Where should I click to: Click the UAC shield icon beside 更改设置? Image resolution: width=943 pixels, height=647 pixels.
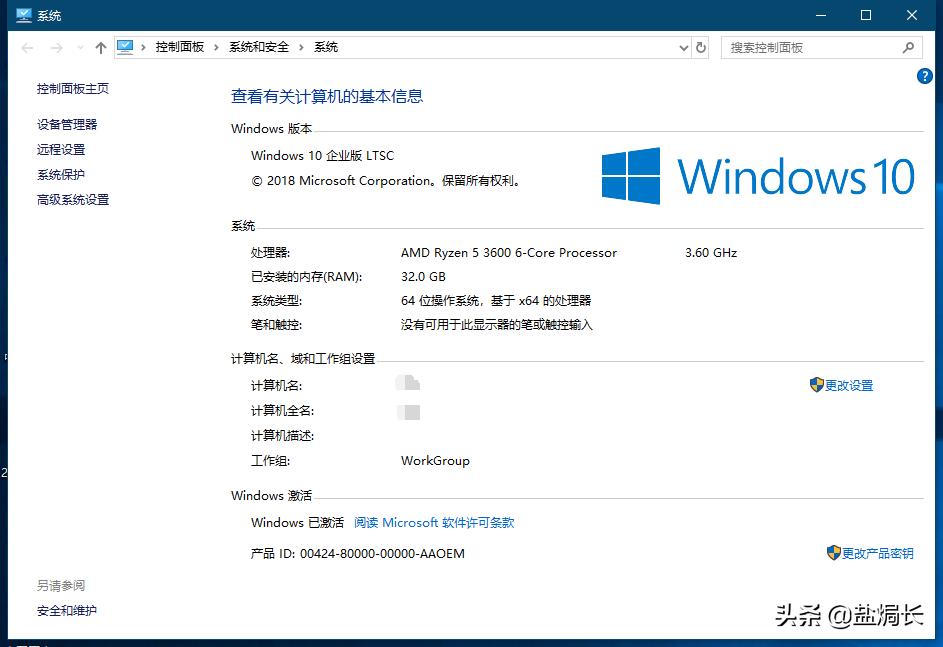coord(815,385)
